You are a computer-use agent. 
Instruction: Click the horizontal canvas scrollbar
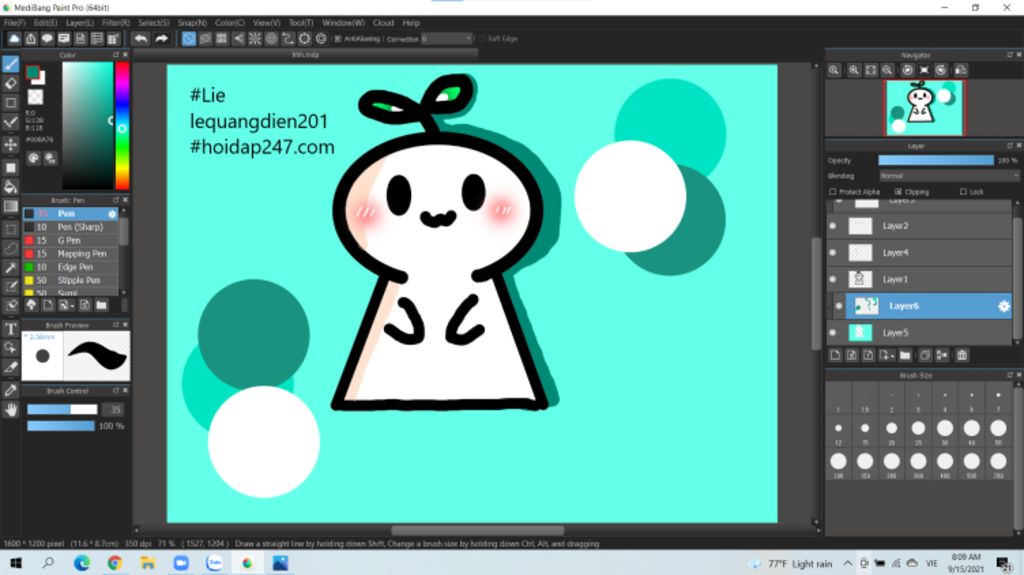point(477,530)
